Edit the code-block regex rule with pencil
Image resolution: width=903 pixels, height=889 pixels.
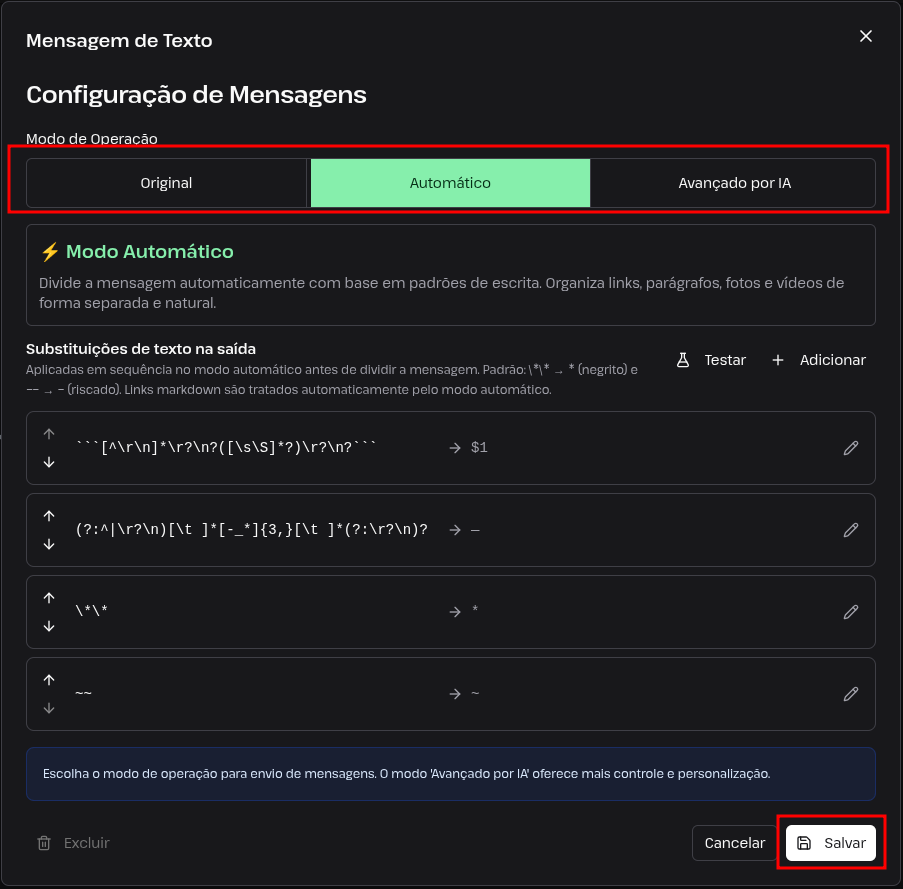[x=851, y=448]
